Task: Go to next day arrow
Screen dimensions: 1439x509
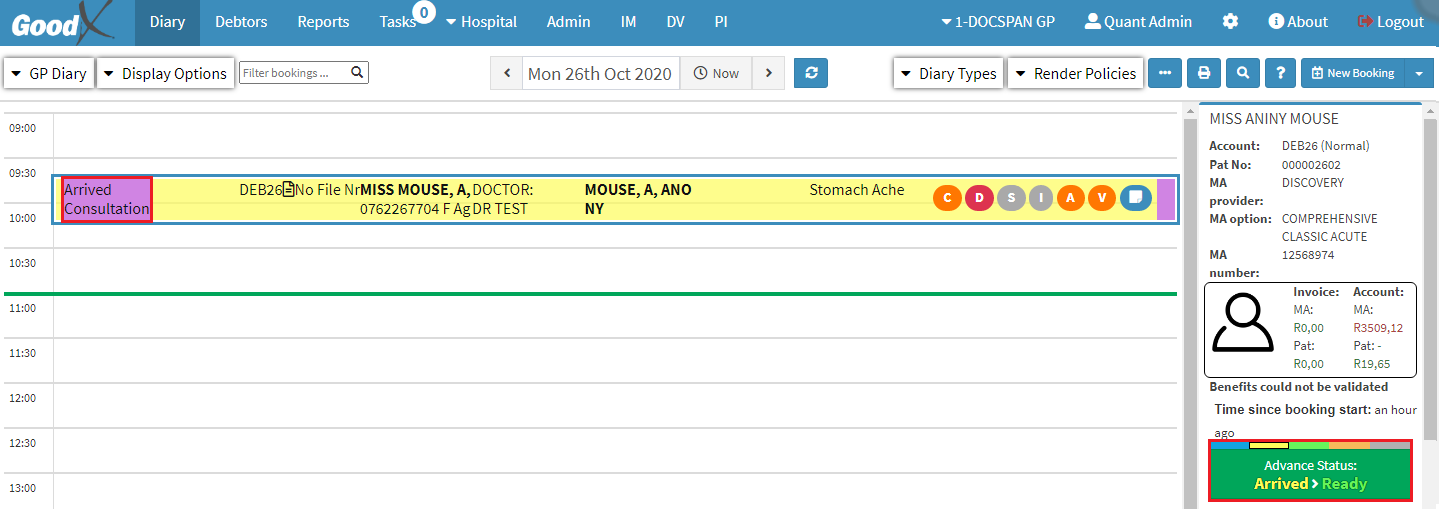Action: point(768,73)
